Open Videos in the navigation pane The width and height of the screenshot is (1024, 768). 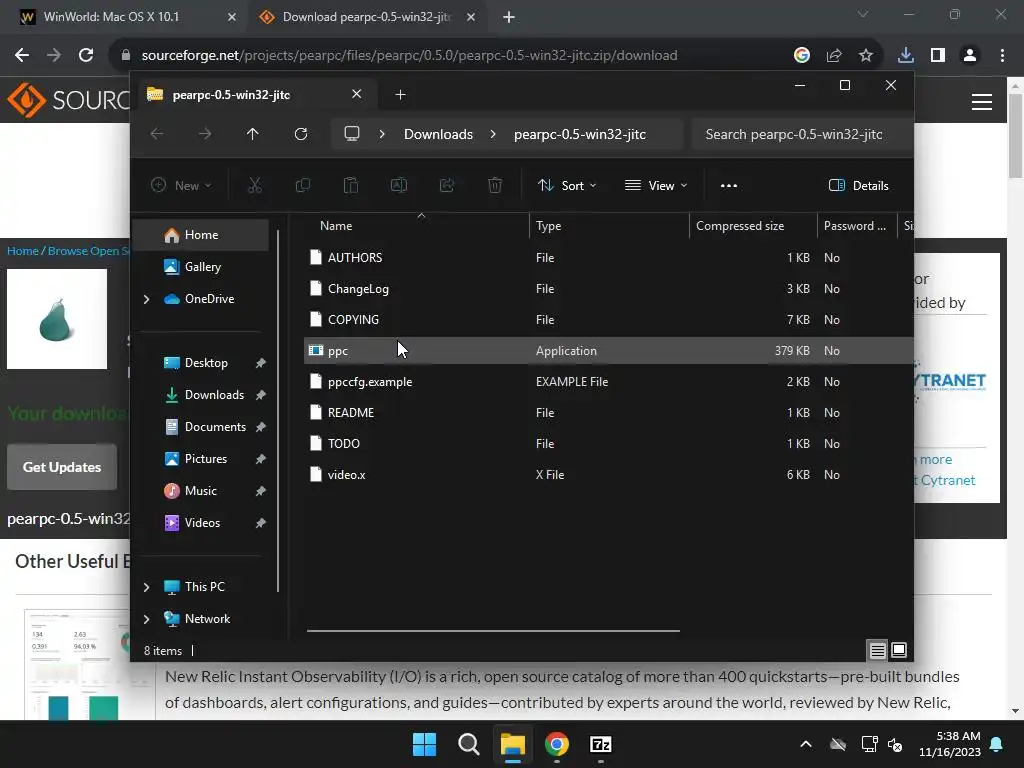click(x=202, y=523)
